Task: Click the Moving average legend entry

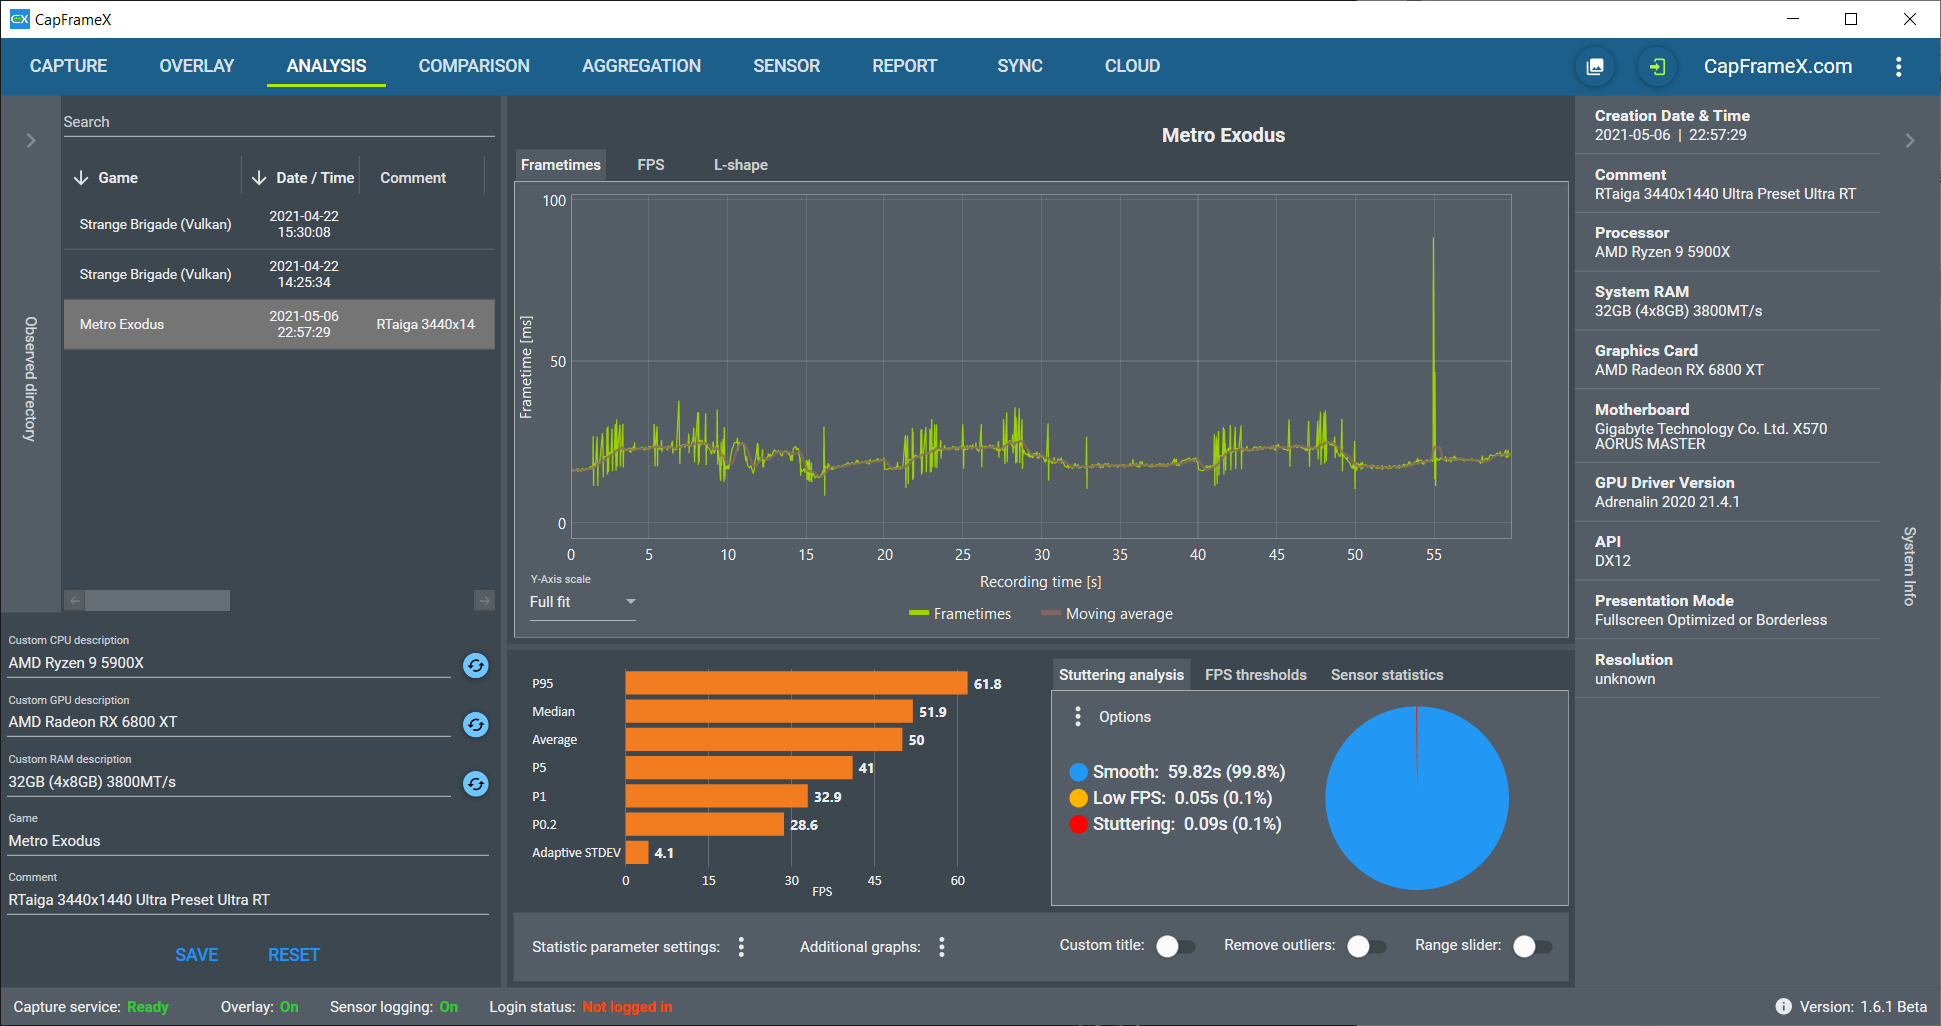Action: point(1107,614)
